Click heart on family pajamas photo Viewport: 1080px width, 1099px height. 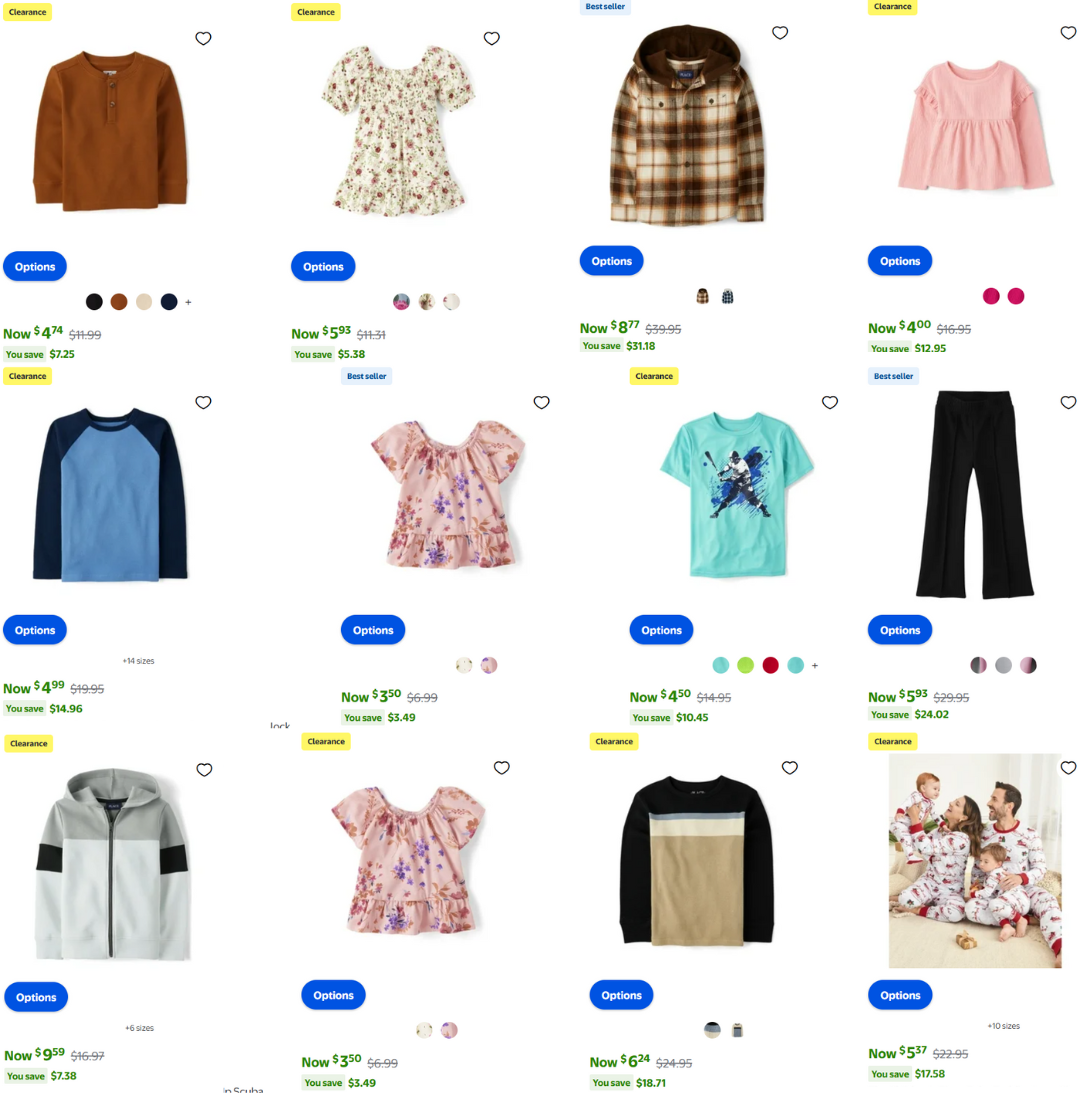coord(1068,767)
